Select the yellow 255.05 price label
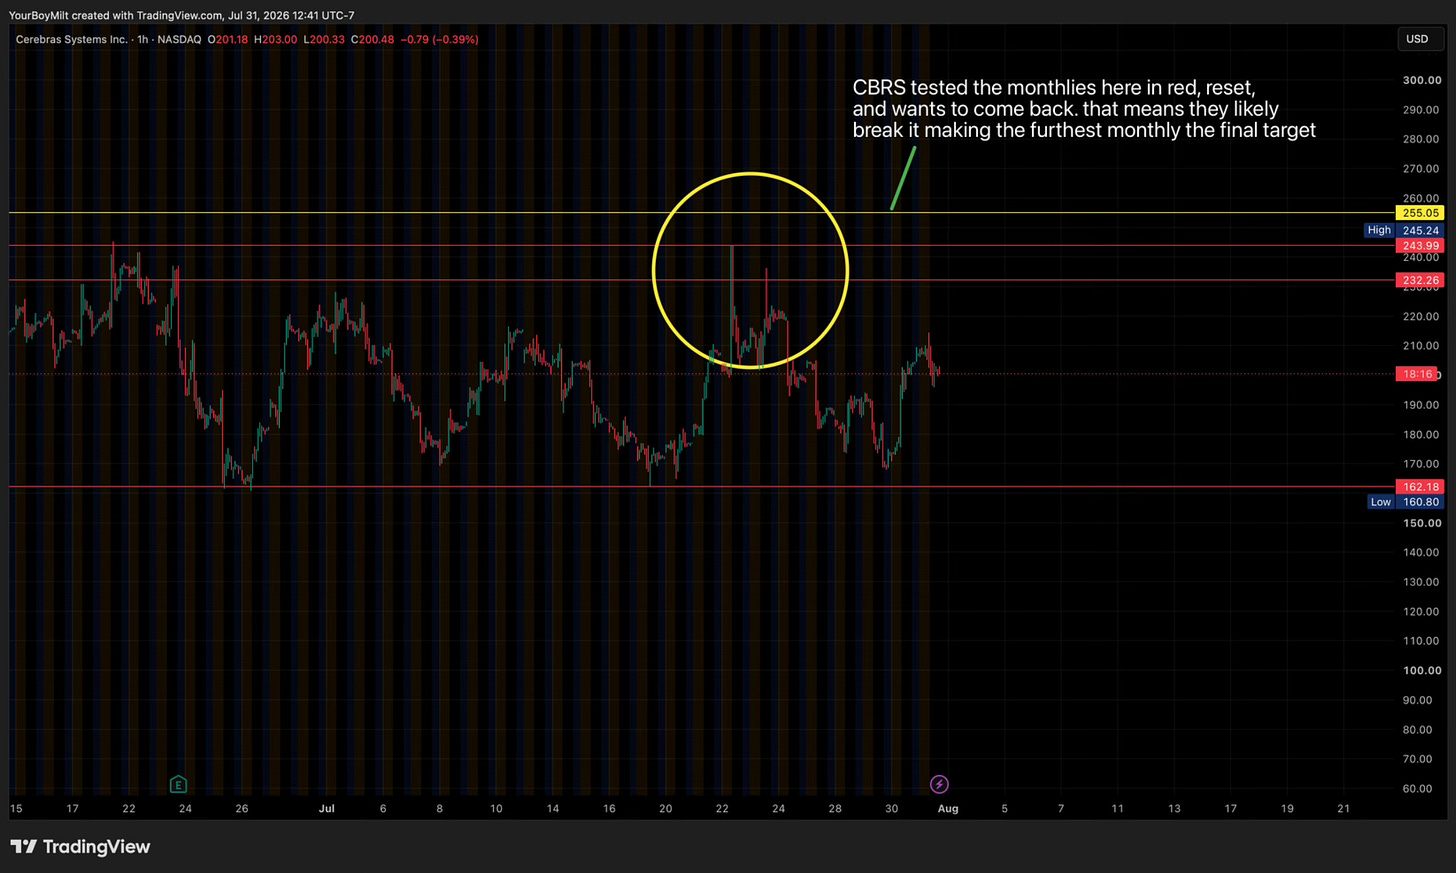This screenshot has width=1456, height=873. point(1420,213)
